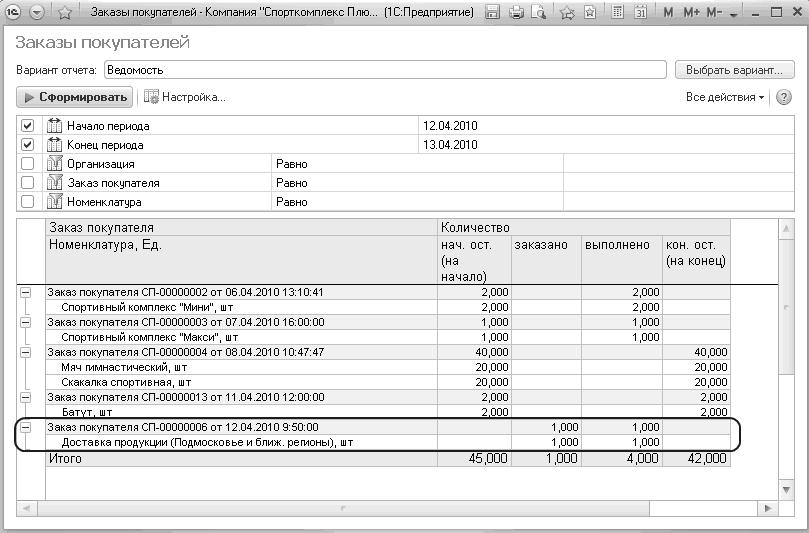Click Равно comparison in Организация row

[292, 164]
